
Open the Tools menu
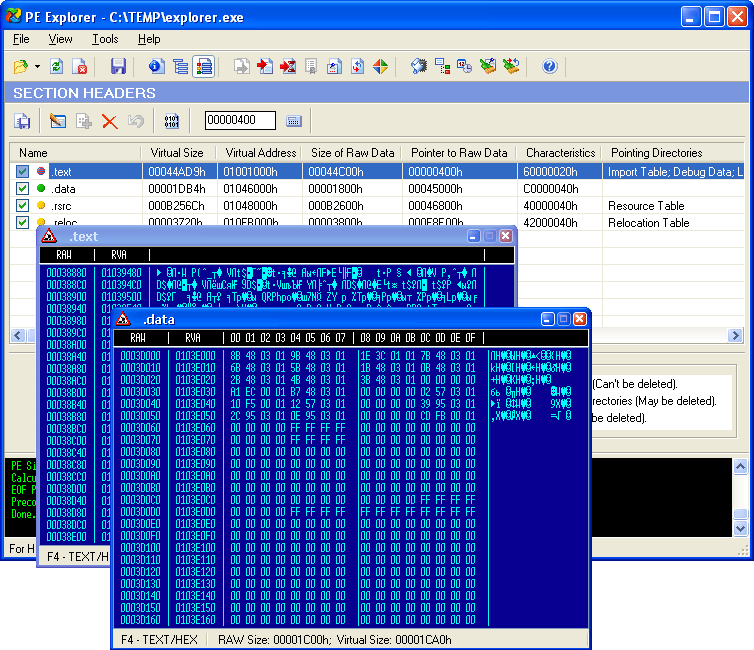click(105, 39)
